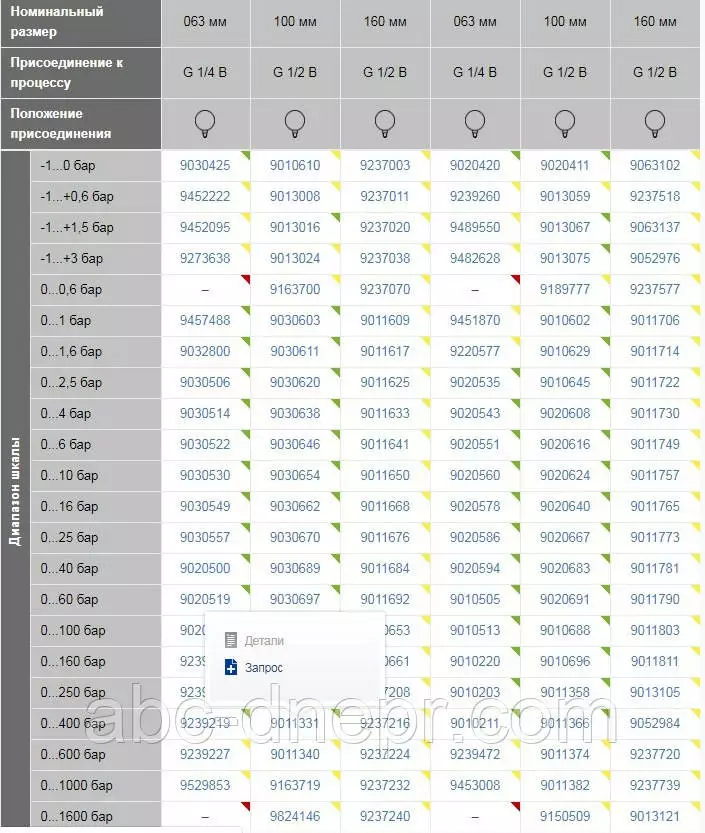The image size is (705, 833).
Task: Click article number 9163700
Action: pyautogui.click(x=295, y=290)
